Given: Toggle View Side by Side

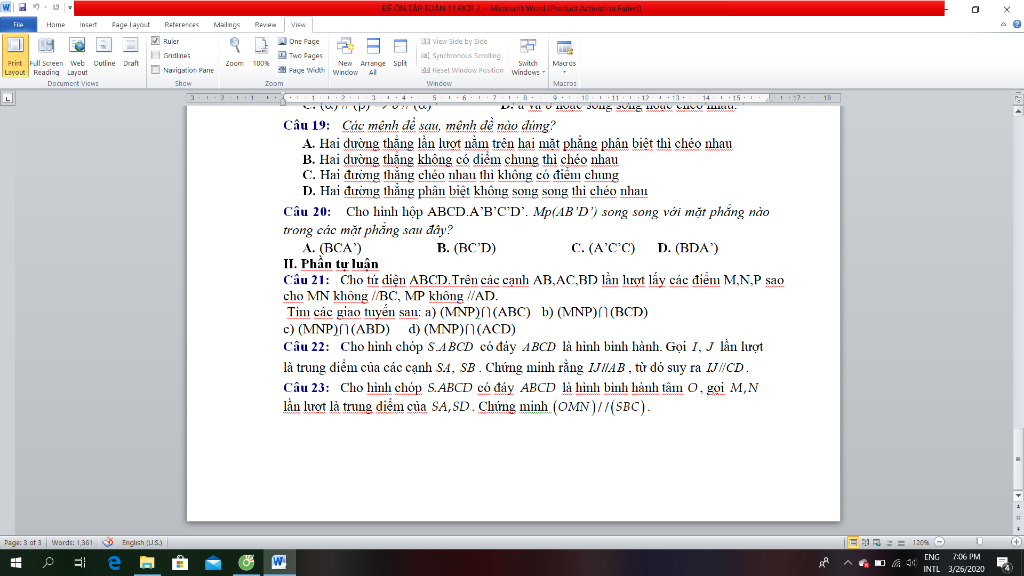Looking at the screenshot, I should [455, 41].
